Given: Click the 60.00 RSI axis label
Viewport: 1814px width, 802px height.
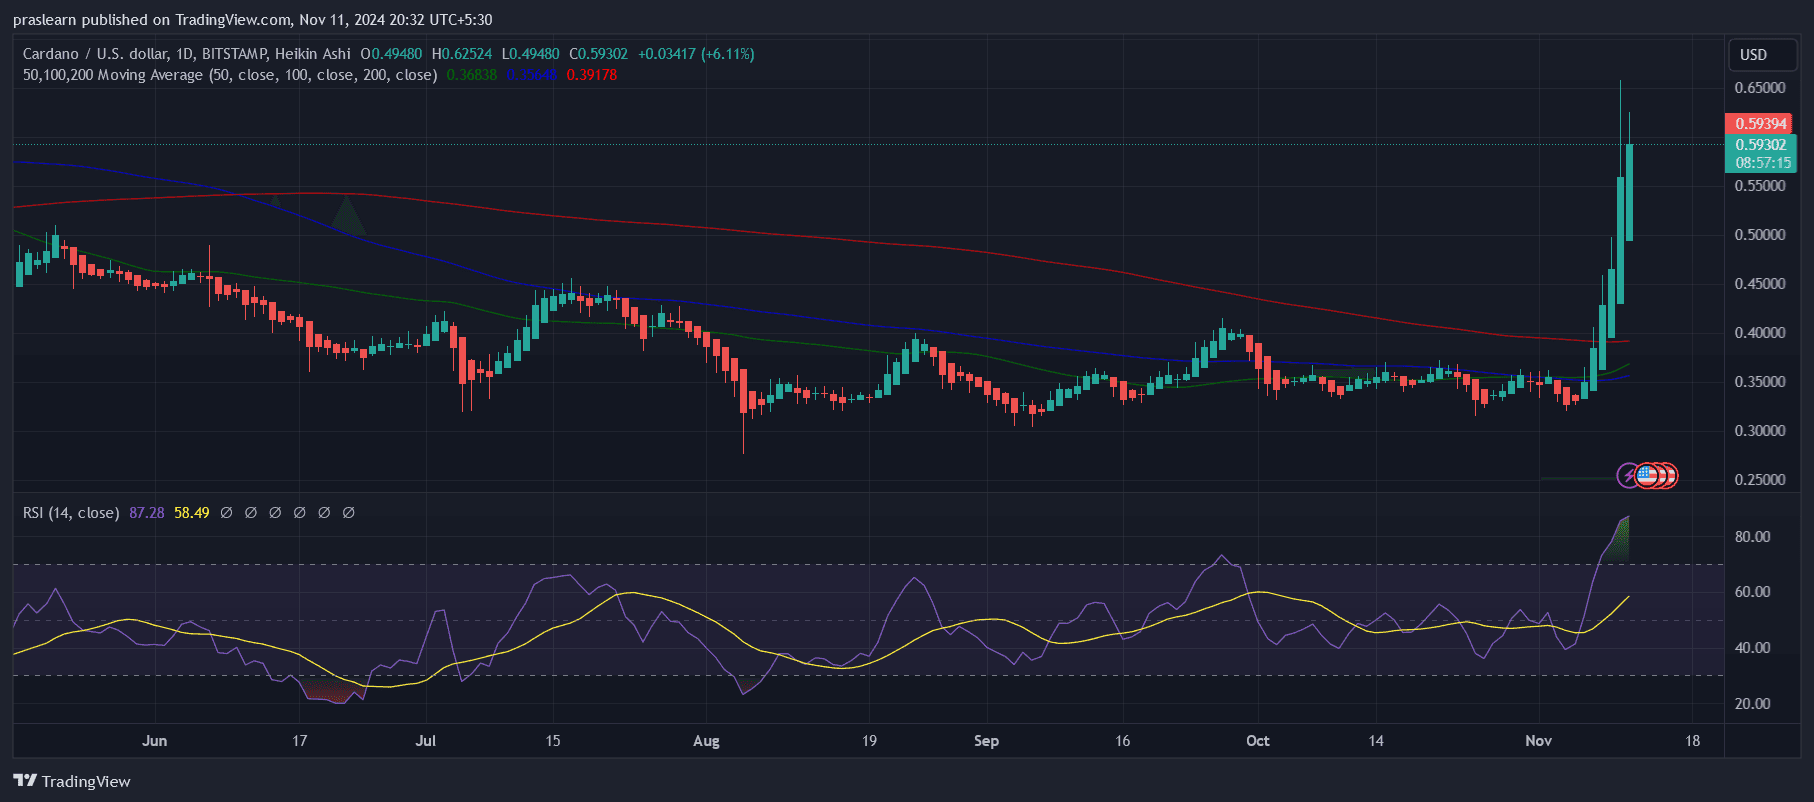Looking at the screenshot, I should click(1752, 592).
